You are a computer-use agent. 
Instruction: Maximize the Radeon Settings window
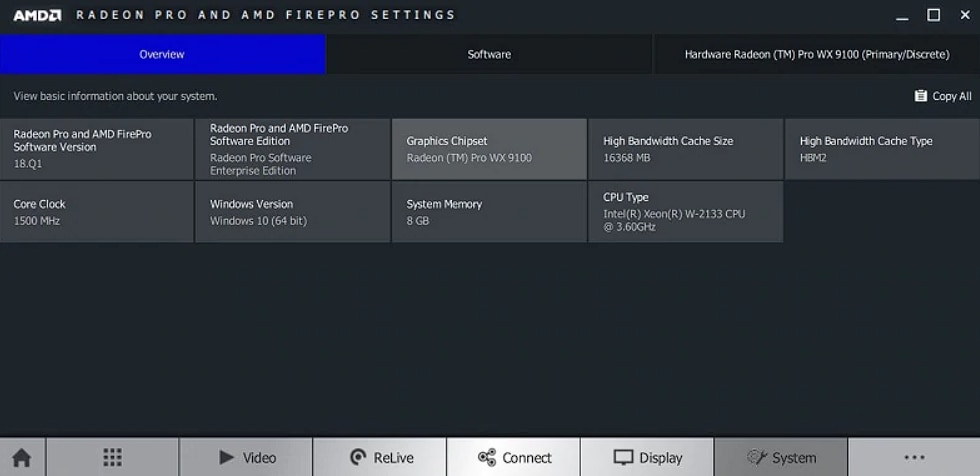934,15
